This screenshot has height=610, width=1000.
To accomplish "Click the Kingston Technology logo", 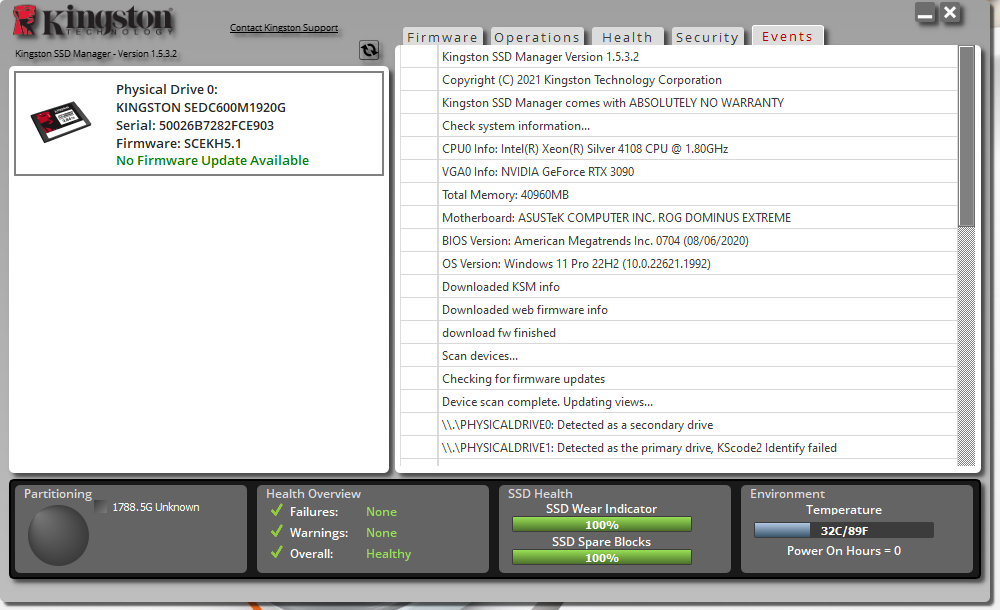I will (93, 20).
